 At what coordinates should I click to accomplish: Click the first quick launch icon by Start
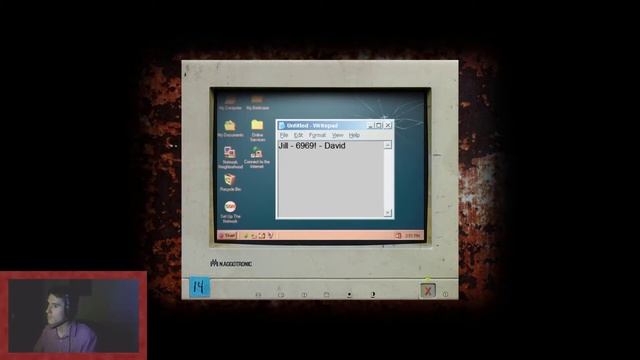pyautogui.click(x=246, y=236)
